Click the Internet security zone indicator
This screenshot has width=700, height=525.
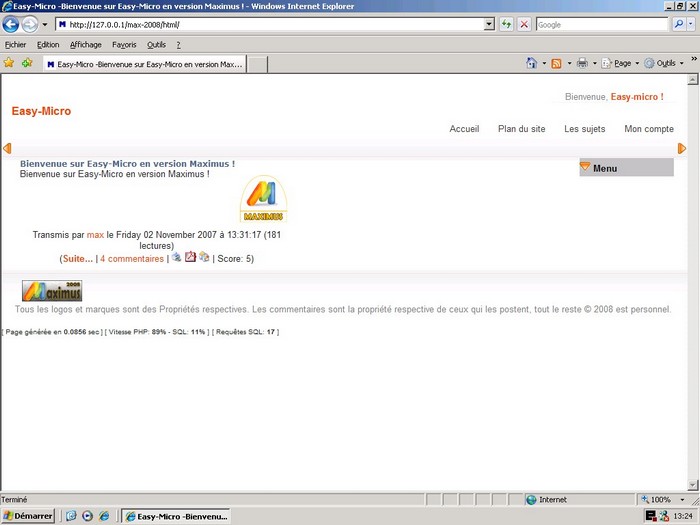(547, 500)
